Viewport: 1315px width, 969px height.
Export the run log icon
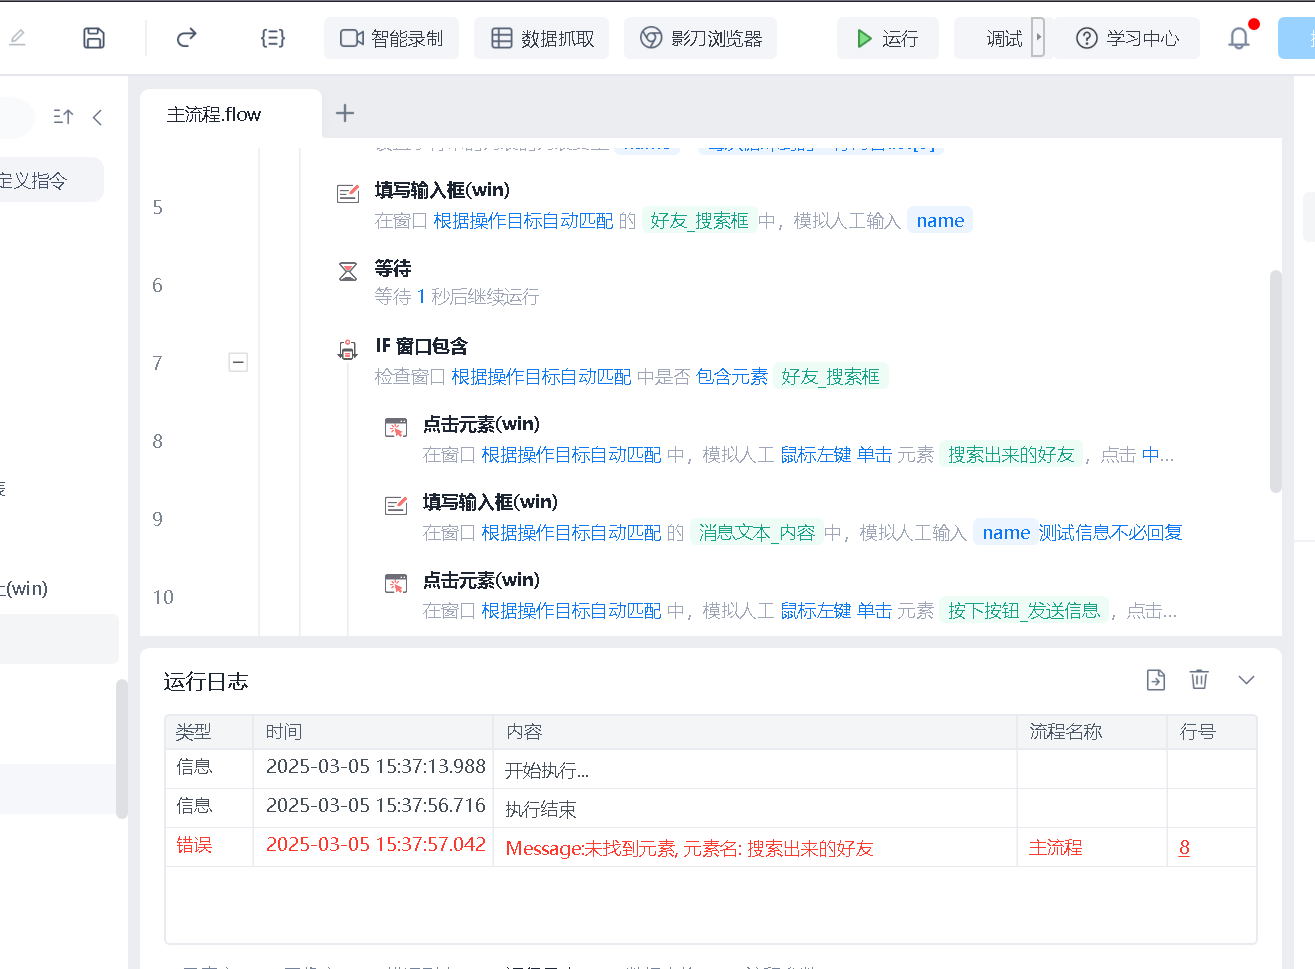1156,680
